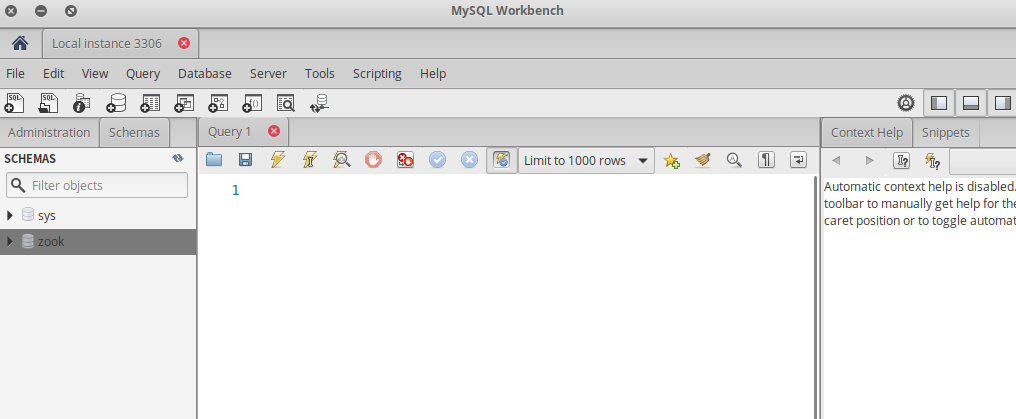This screenshot has height=419, width=1016.
Task: Select the sys schema
Action: [47, 216]
